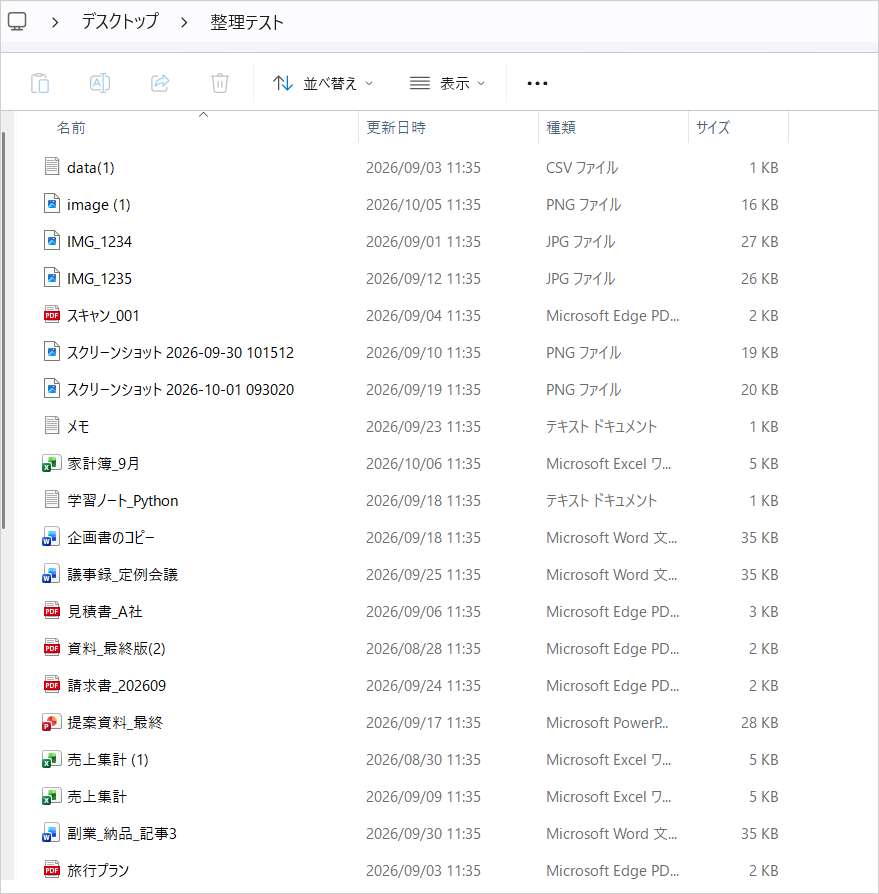Sort by the 更新日時 column header
Viewport: 879px width, 894px height.
tap(396, 128)
